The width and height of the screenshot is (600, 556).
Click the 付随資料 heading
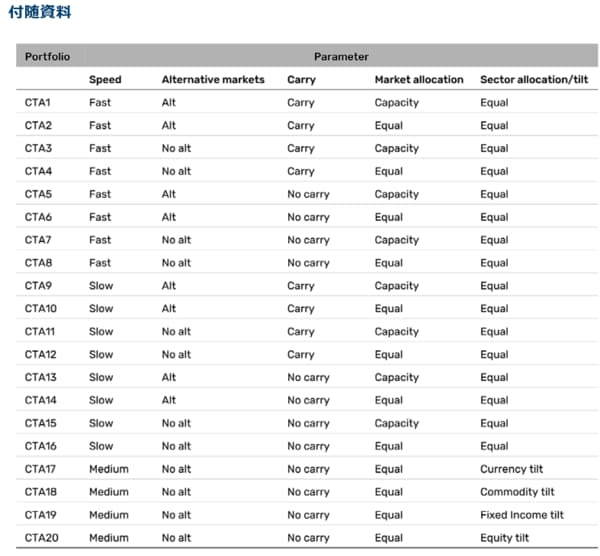tap(40, 14)
